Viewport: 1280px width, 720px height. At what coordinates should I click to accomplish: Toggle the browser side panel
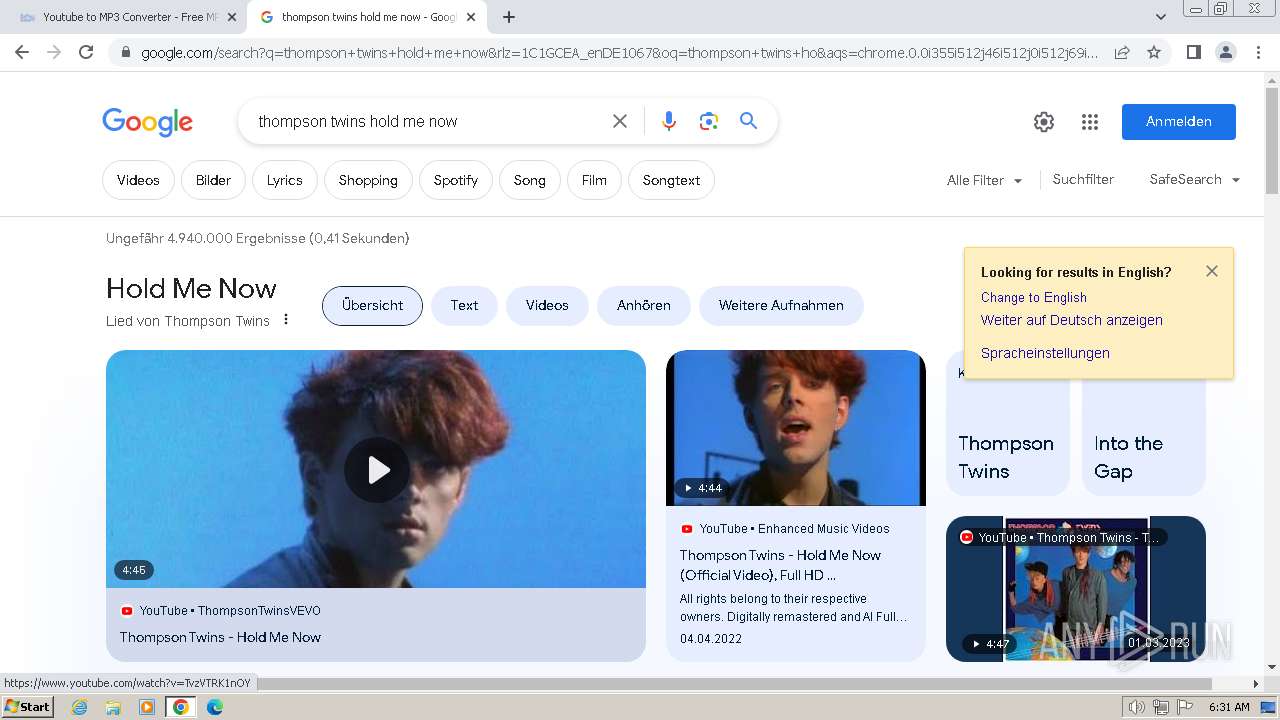(1193, 52)
